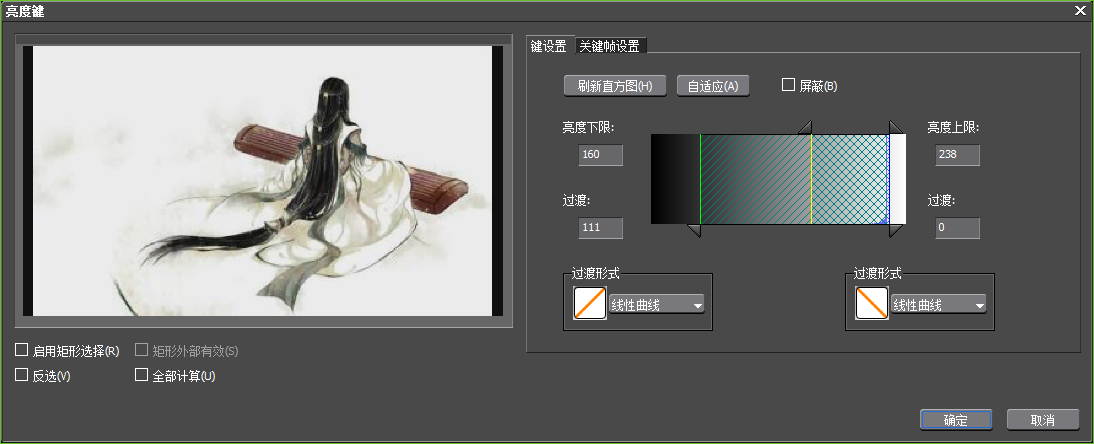This screenshot has height=444, width=1094.
Task: Click the left 过渡形式 rising curve icon
Action: coord(590,304)
